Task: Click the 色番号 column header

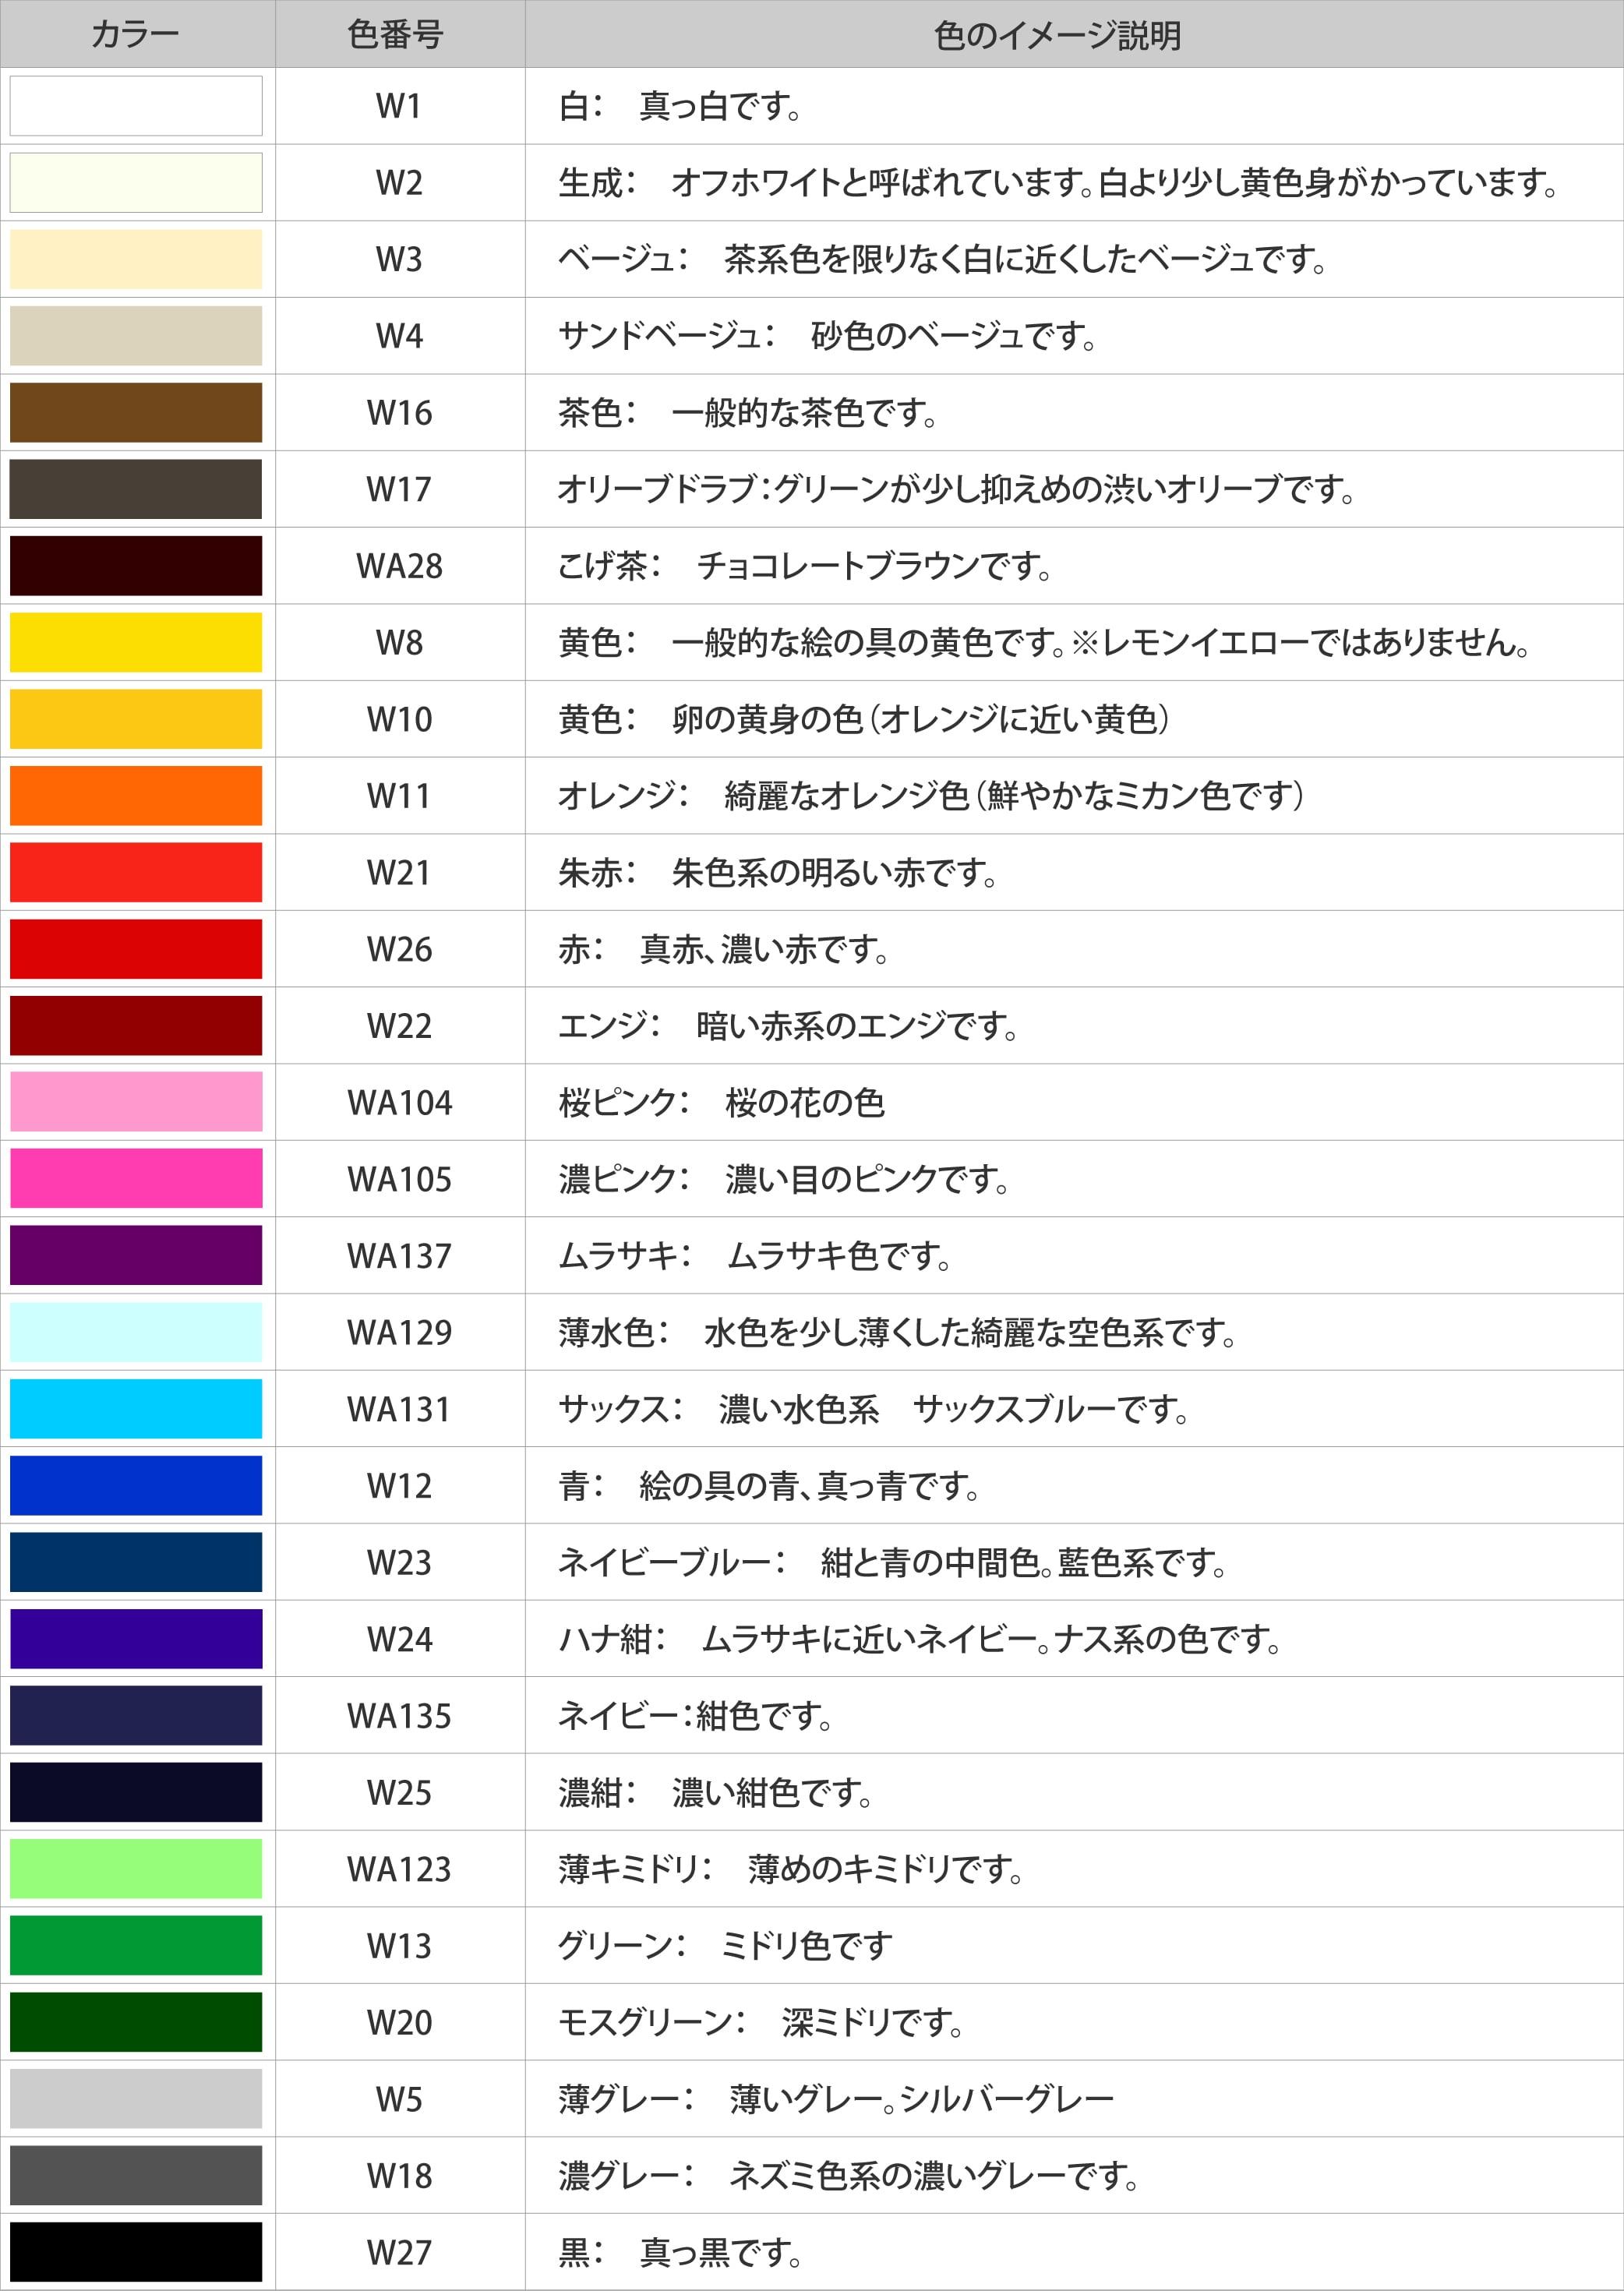Action: (x=399, y=35)
